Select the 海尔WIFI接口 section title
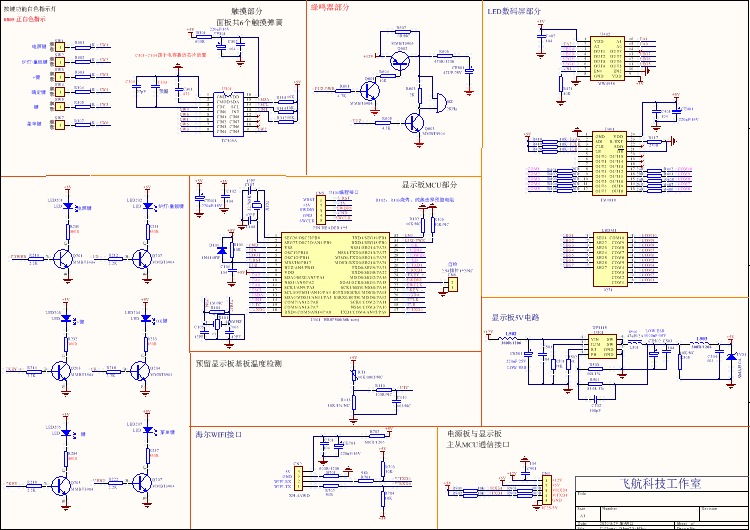This screenshot has height=530, width=750. pyautogui.click(x=219, y=435)
